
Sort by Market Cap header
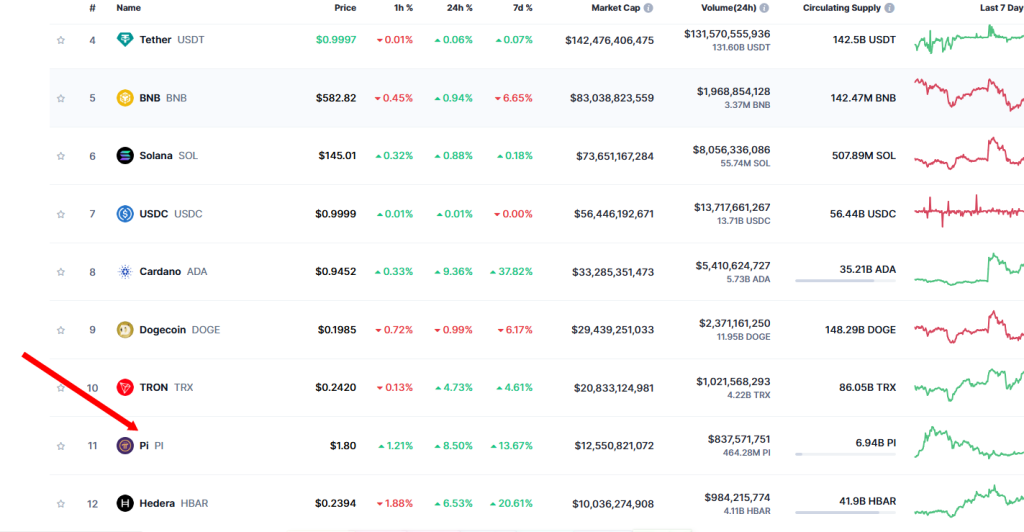coord(615,8)
